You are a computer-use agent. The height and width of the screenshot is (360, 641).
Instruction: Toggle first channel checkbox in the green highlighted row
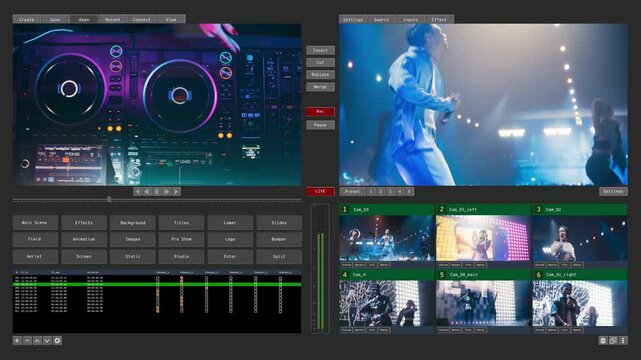point(157,284)
